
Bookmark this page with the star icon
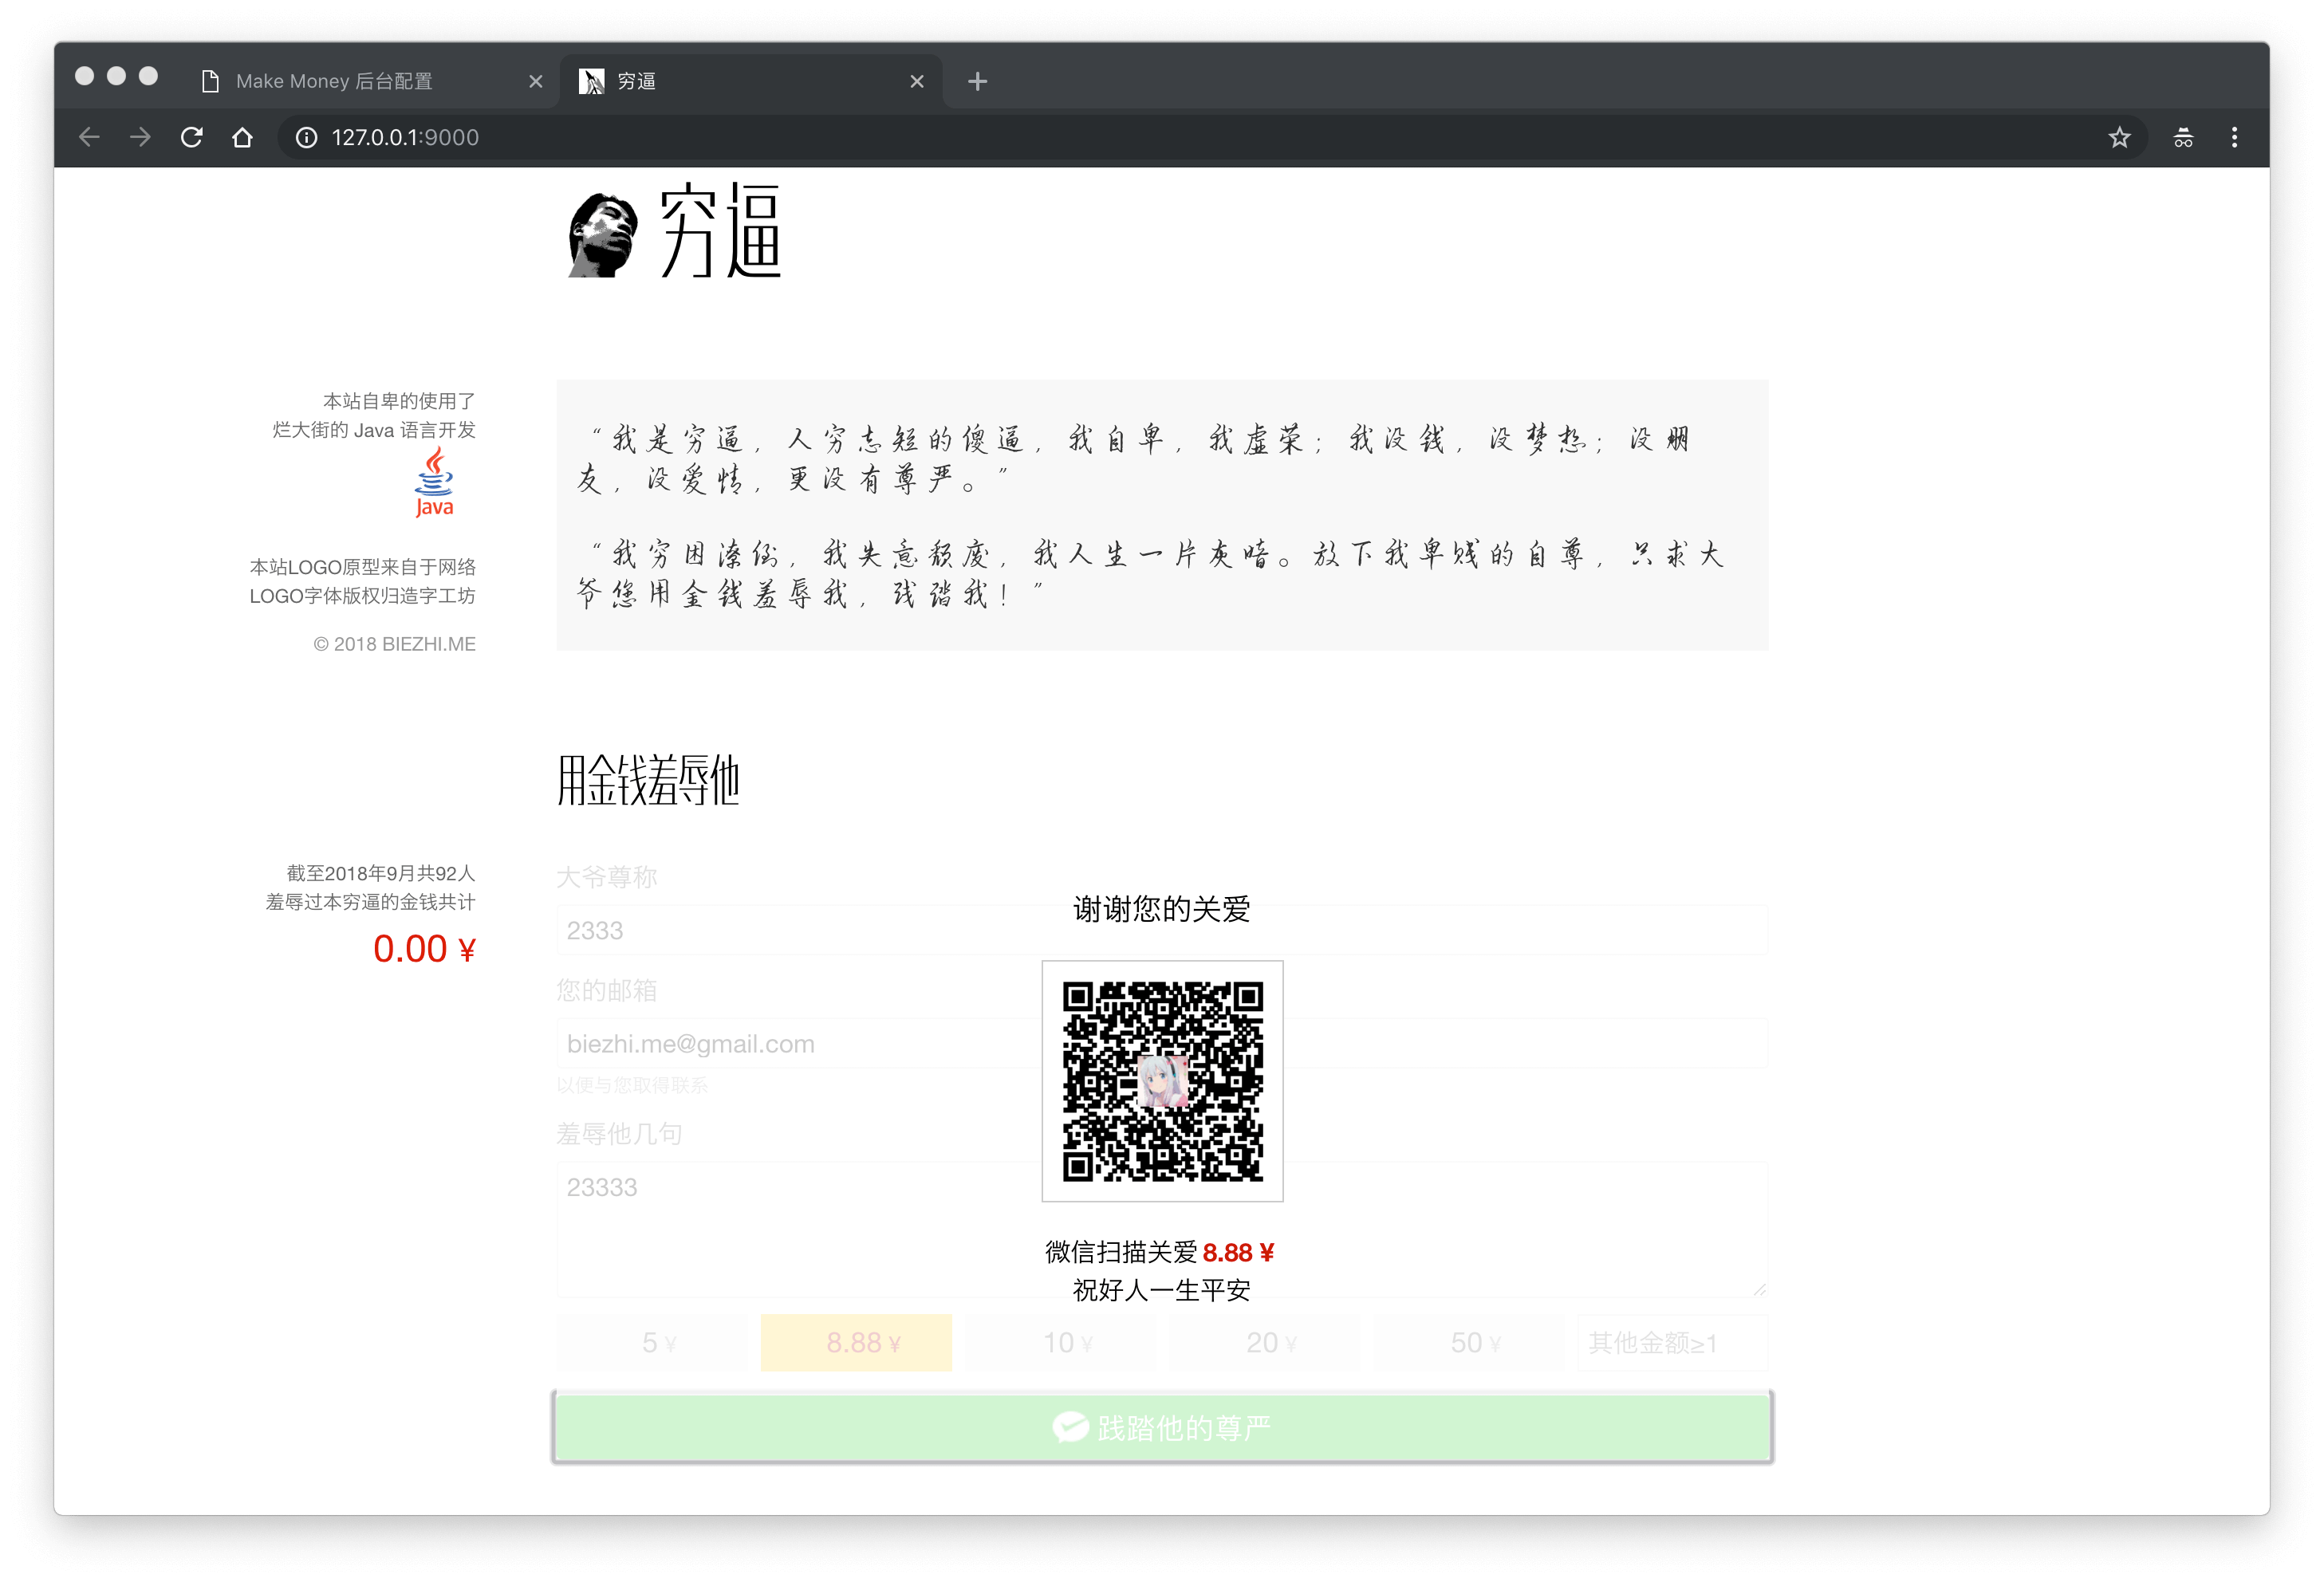[x=2119, y=137]
